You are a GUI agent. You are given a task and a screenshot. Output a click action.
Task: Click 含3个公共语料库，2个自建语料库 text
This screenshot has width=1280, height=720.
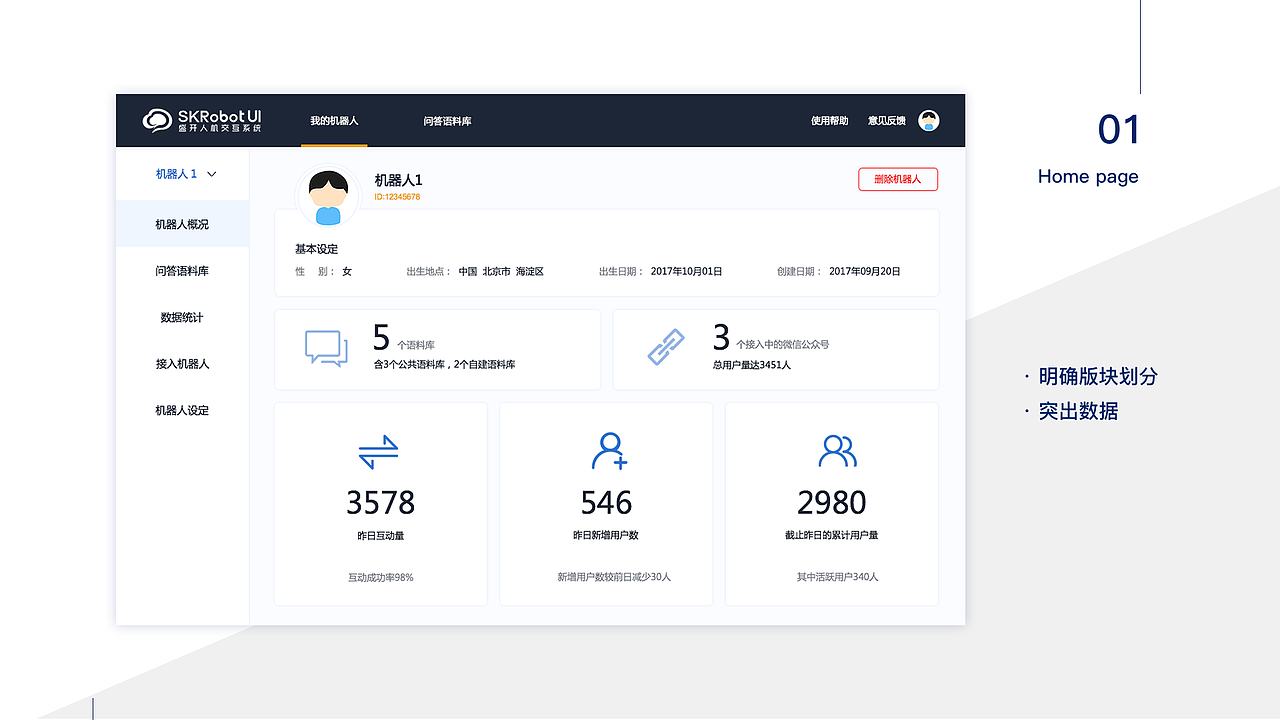[444, 365]
